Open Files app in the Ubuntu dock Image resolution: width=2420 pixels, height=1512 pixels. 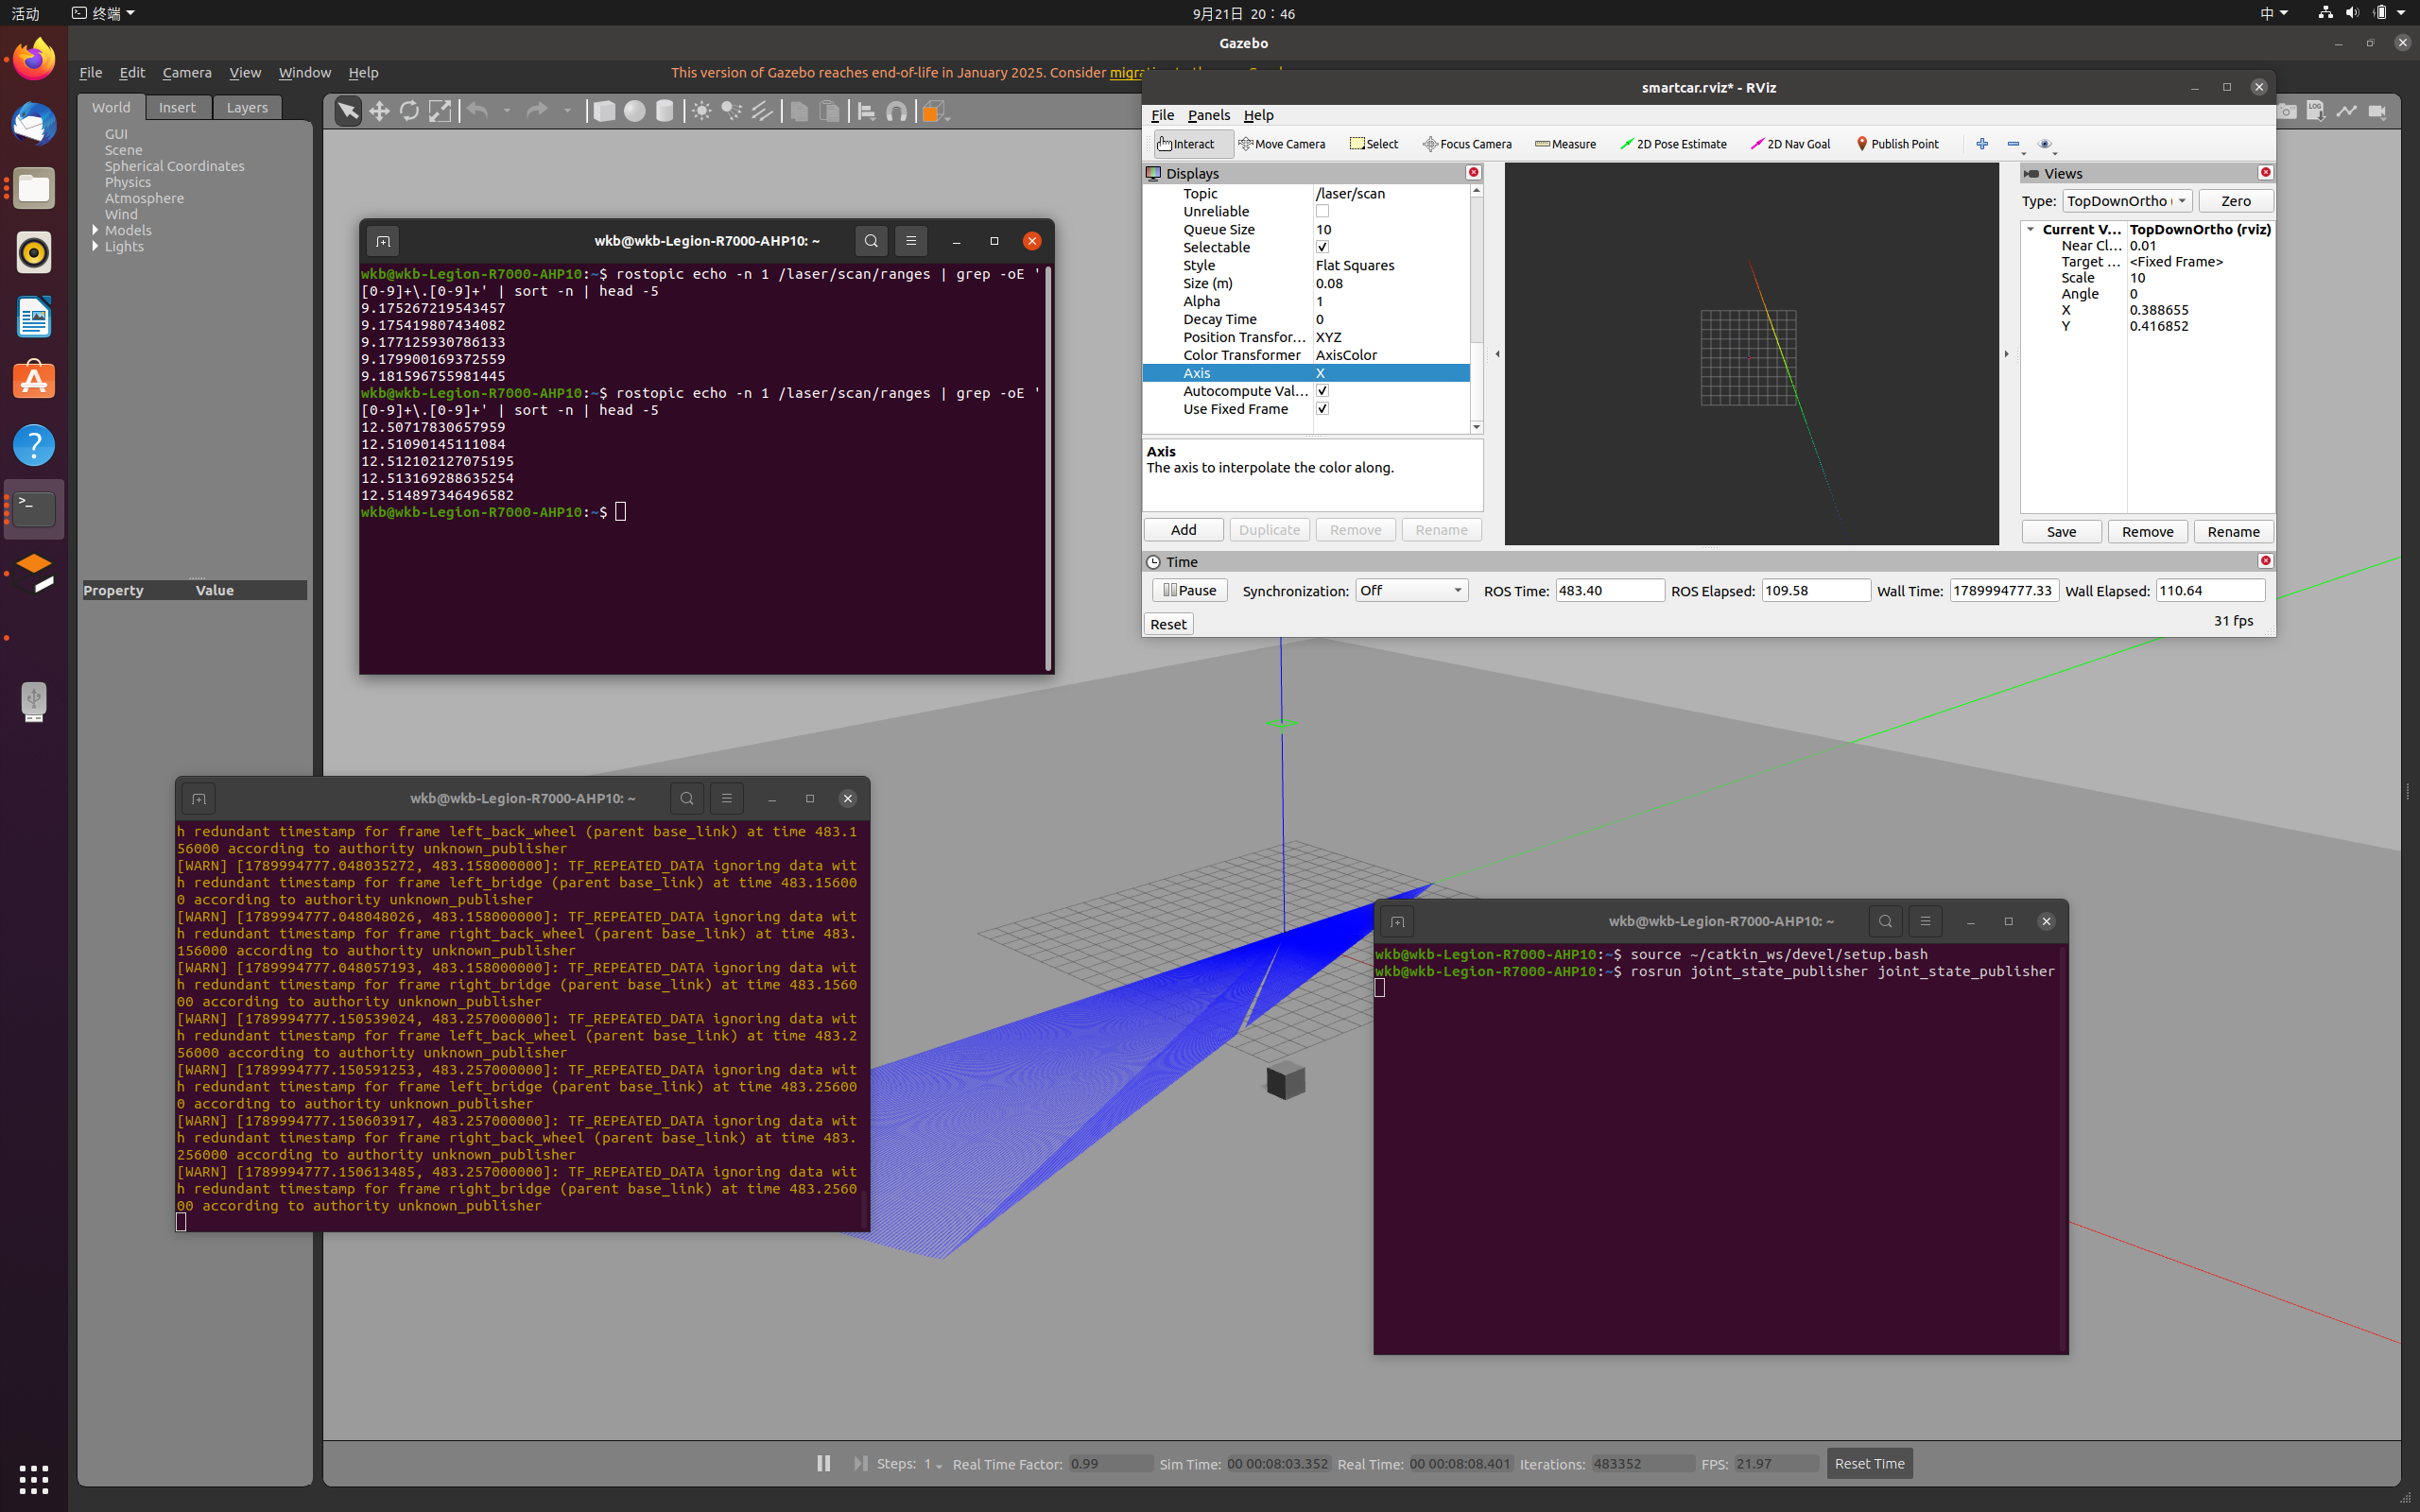point(34,188)
